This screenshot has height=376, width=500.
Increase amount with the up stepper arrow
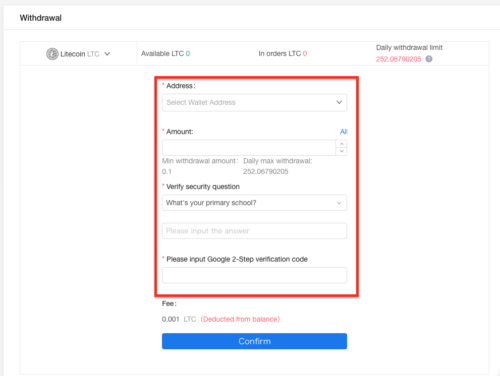click(x=341, y=144)
